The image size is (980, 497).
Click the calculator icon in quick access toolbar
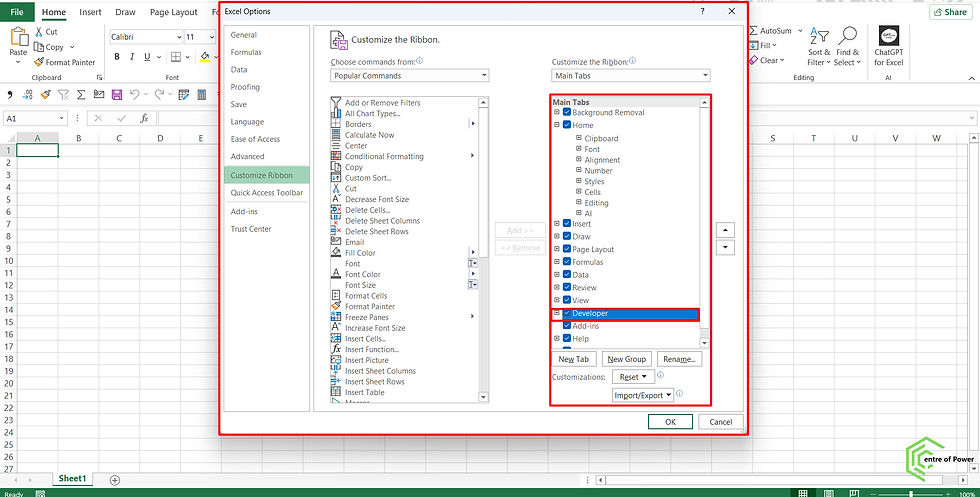[202, 95]
